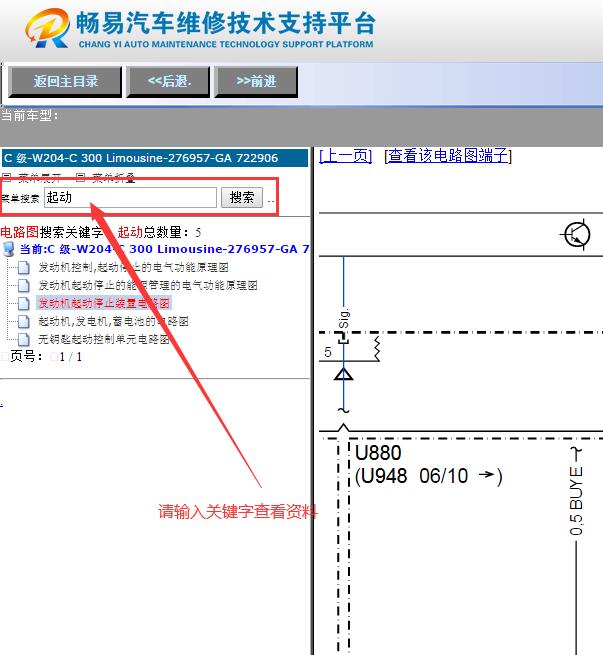
Task: Click the transistor symbol in the circuit diagram
Action: [576, 235]
